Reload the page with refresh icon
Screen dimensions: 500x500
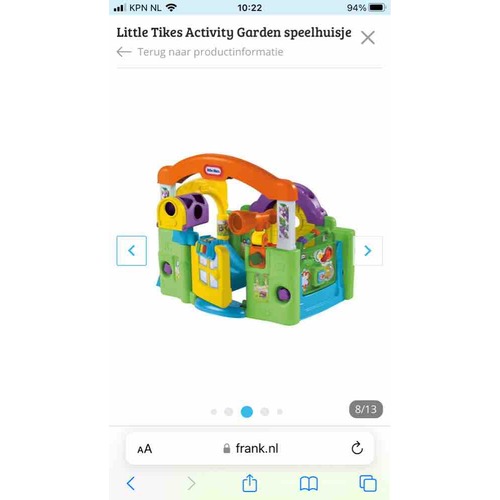tap(357, 448)
